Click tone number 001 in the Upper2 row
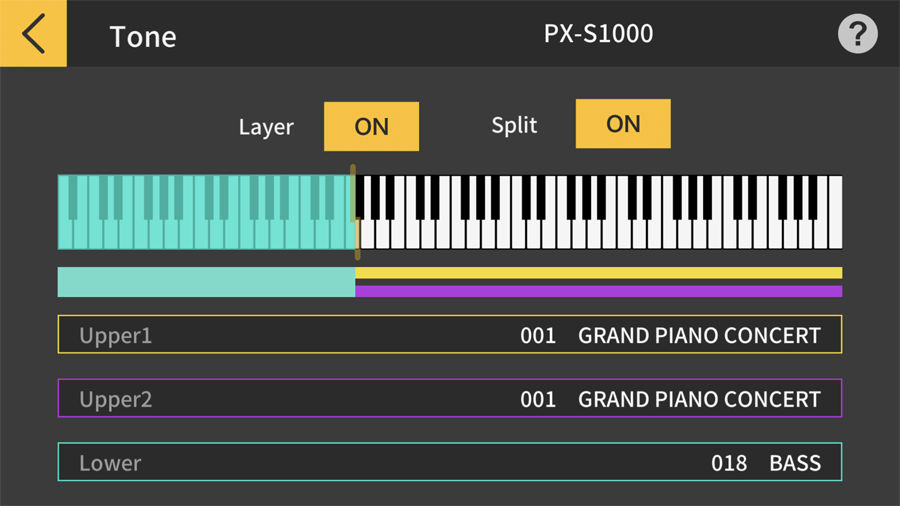 [538, 400]
